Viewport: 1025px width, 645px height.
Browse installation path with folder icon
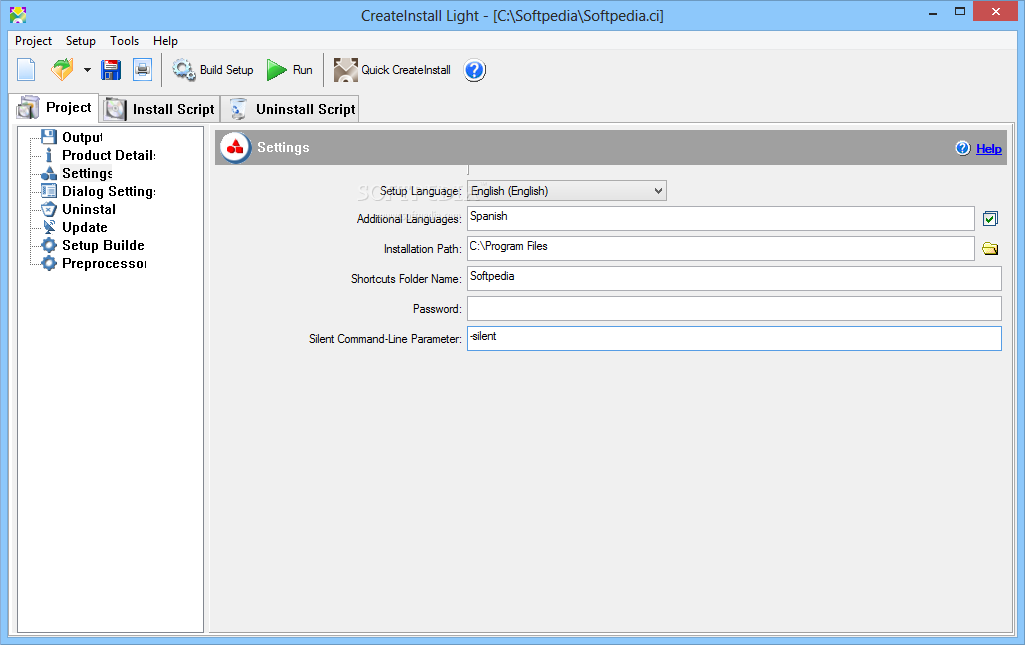990,248
